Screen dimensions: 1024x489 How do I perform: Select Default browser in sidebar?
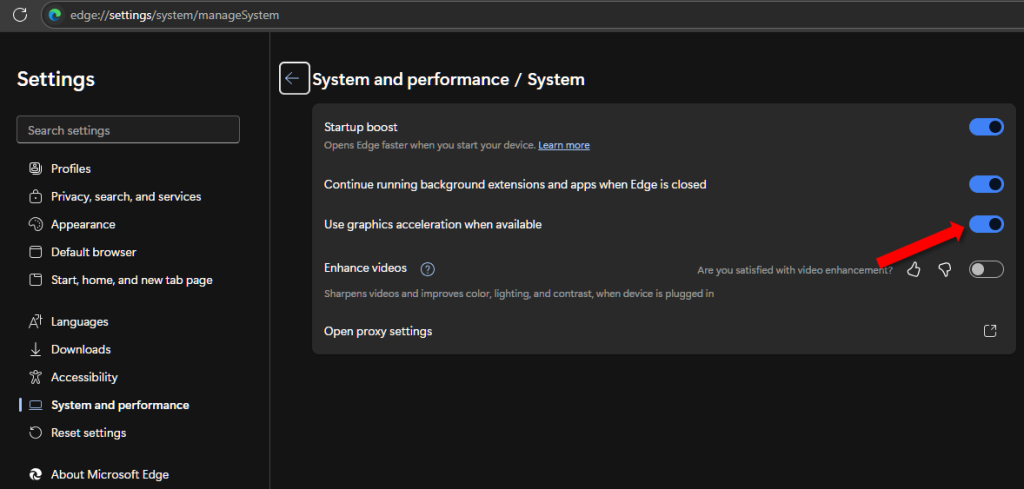(93, 252)
